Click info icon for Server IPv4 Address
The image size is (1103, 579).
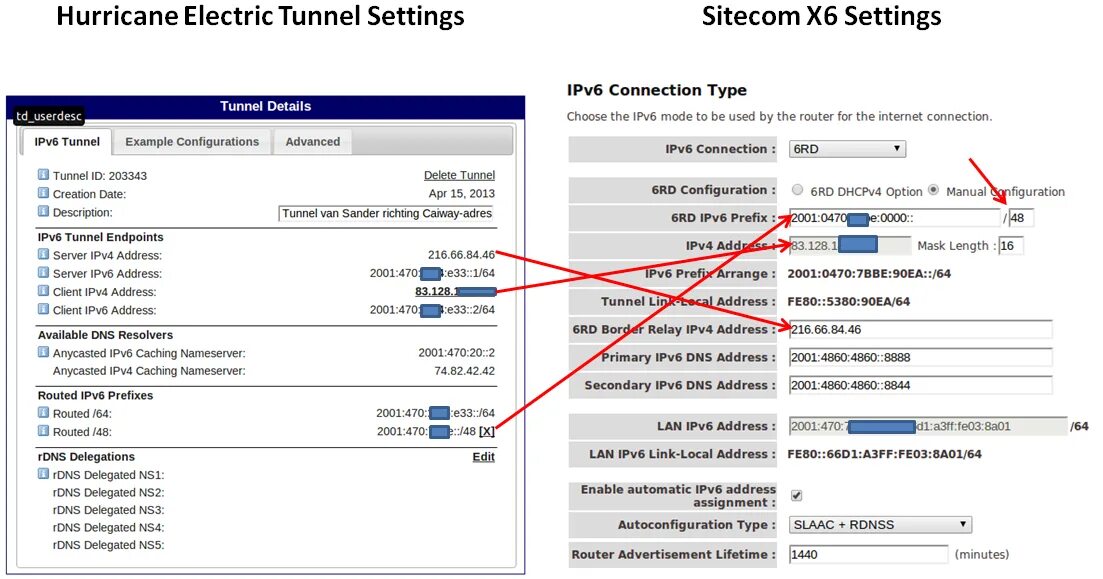43,255
